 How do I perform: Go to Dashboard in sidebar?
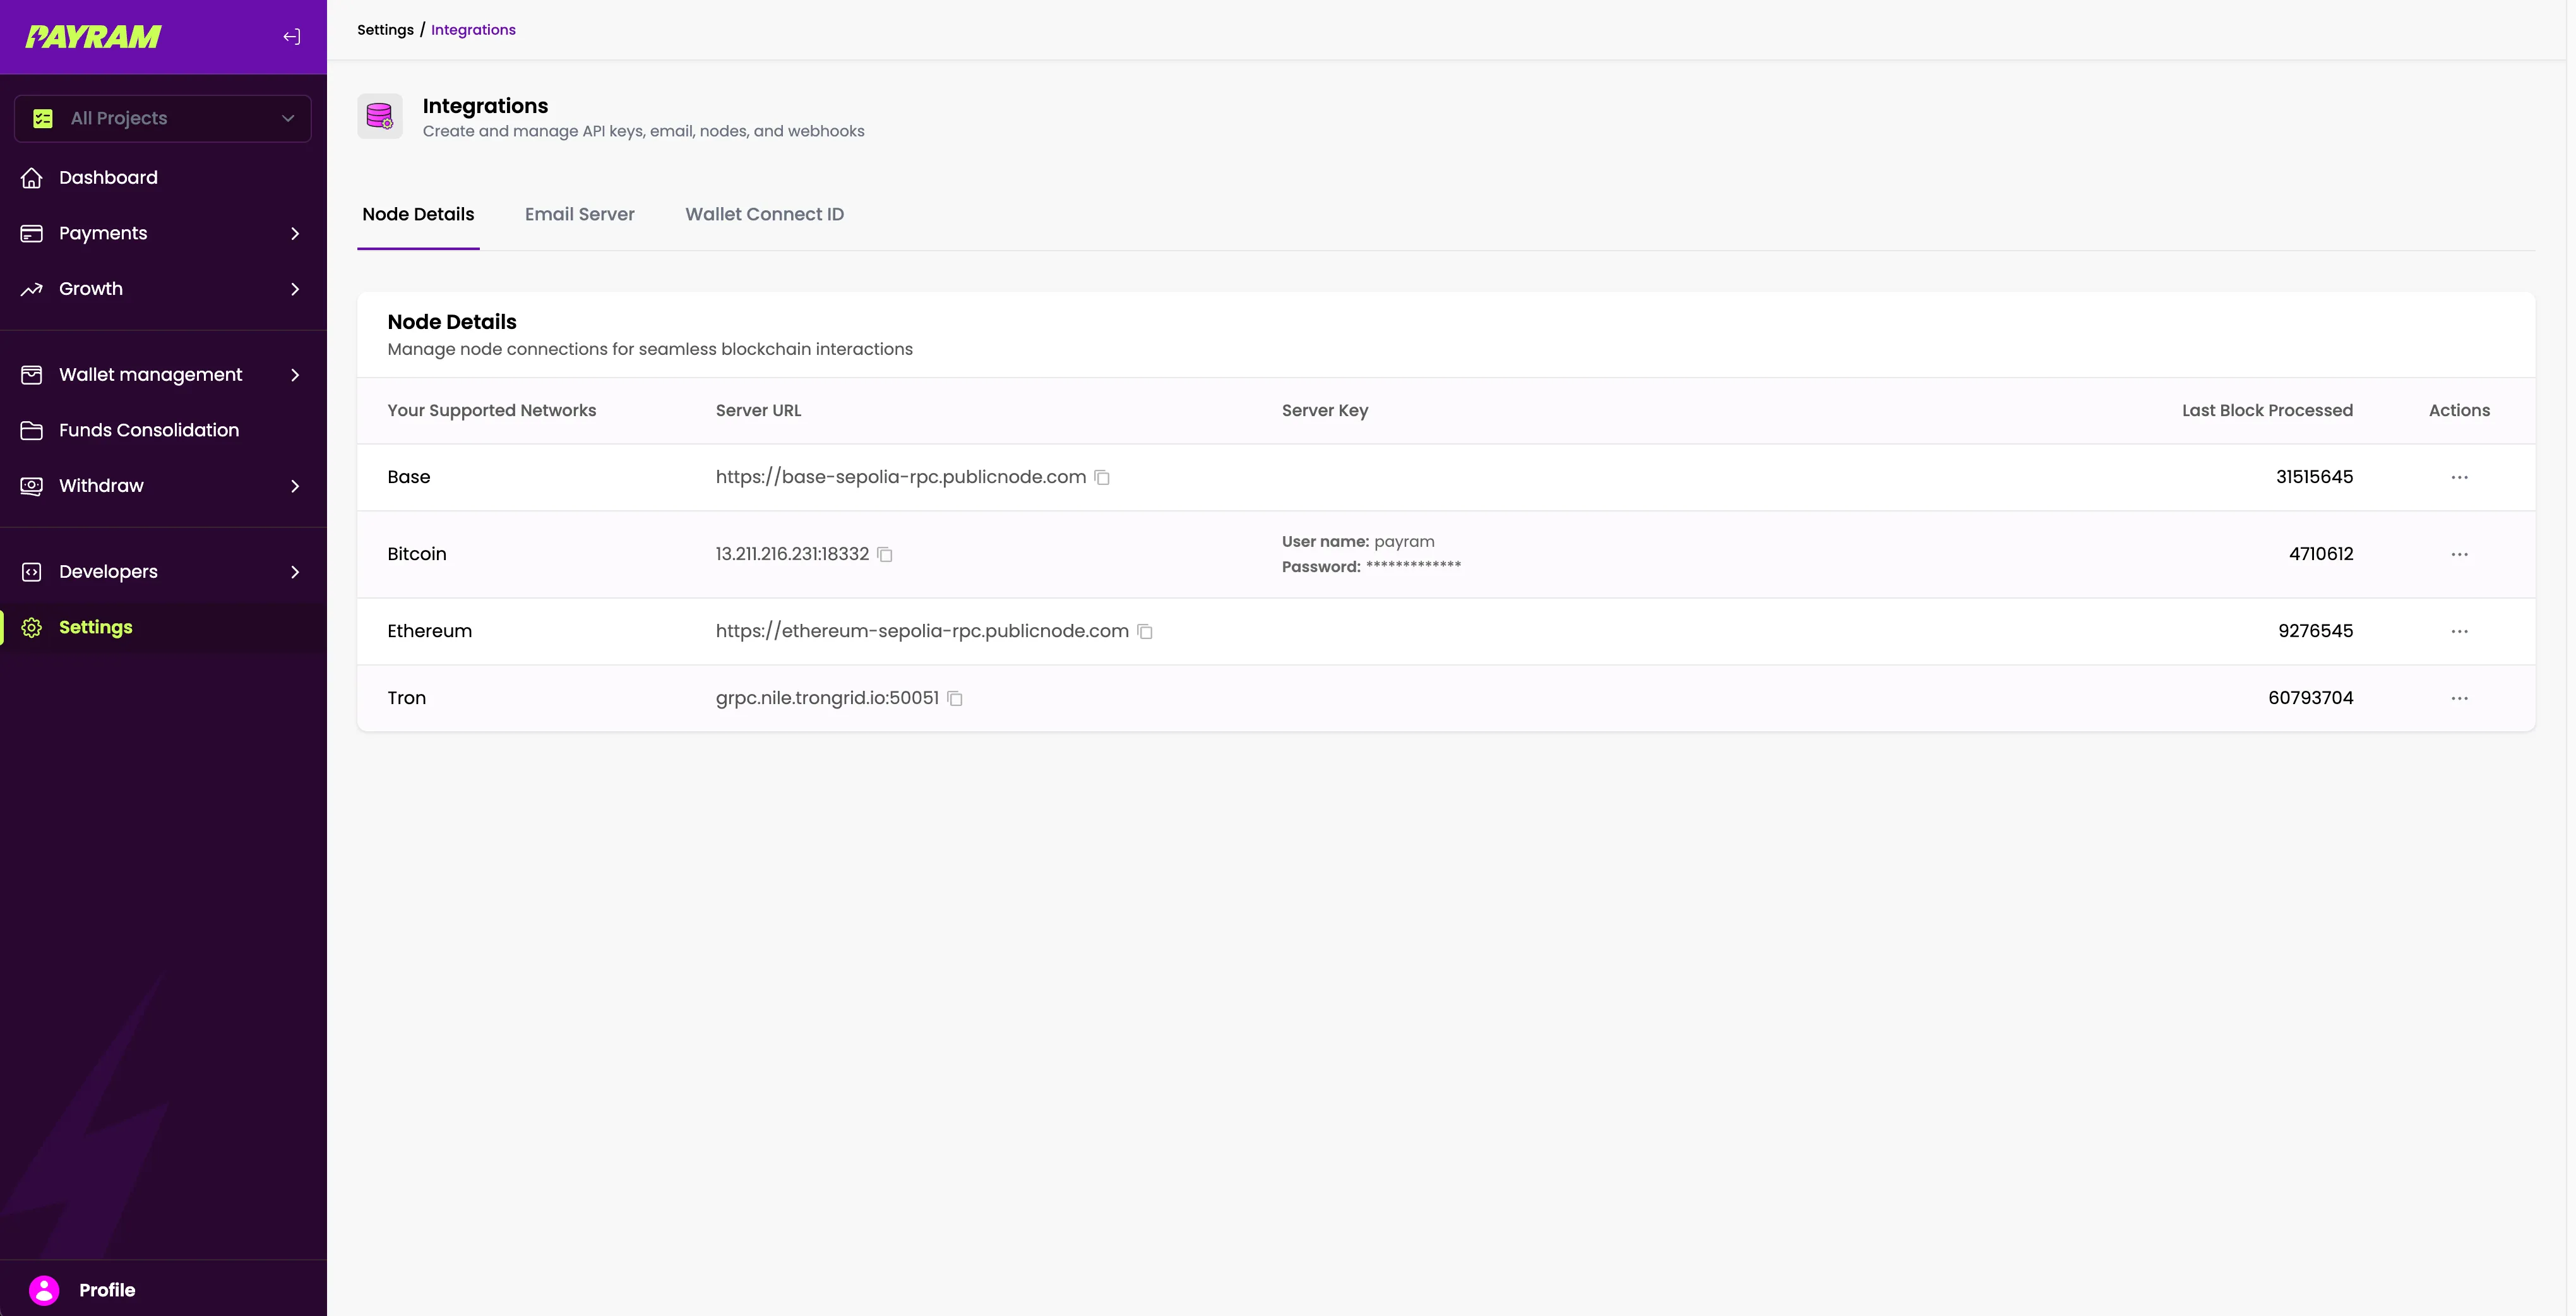[108, 178]
